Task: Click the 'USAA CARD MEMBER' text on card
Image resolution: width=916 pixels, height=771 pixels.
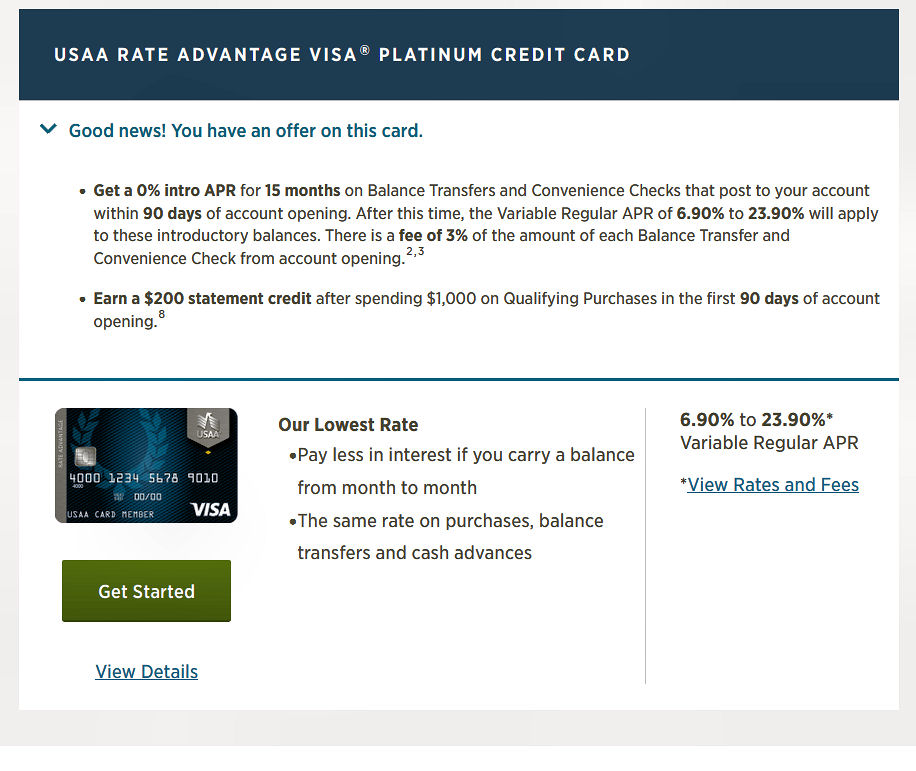Action: pos(106,515)
